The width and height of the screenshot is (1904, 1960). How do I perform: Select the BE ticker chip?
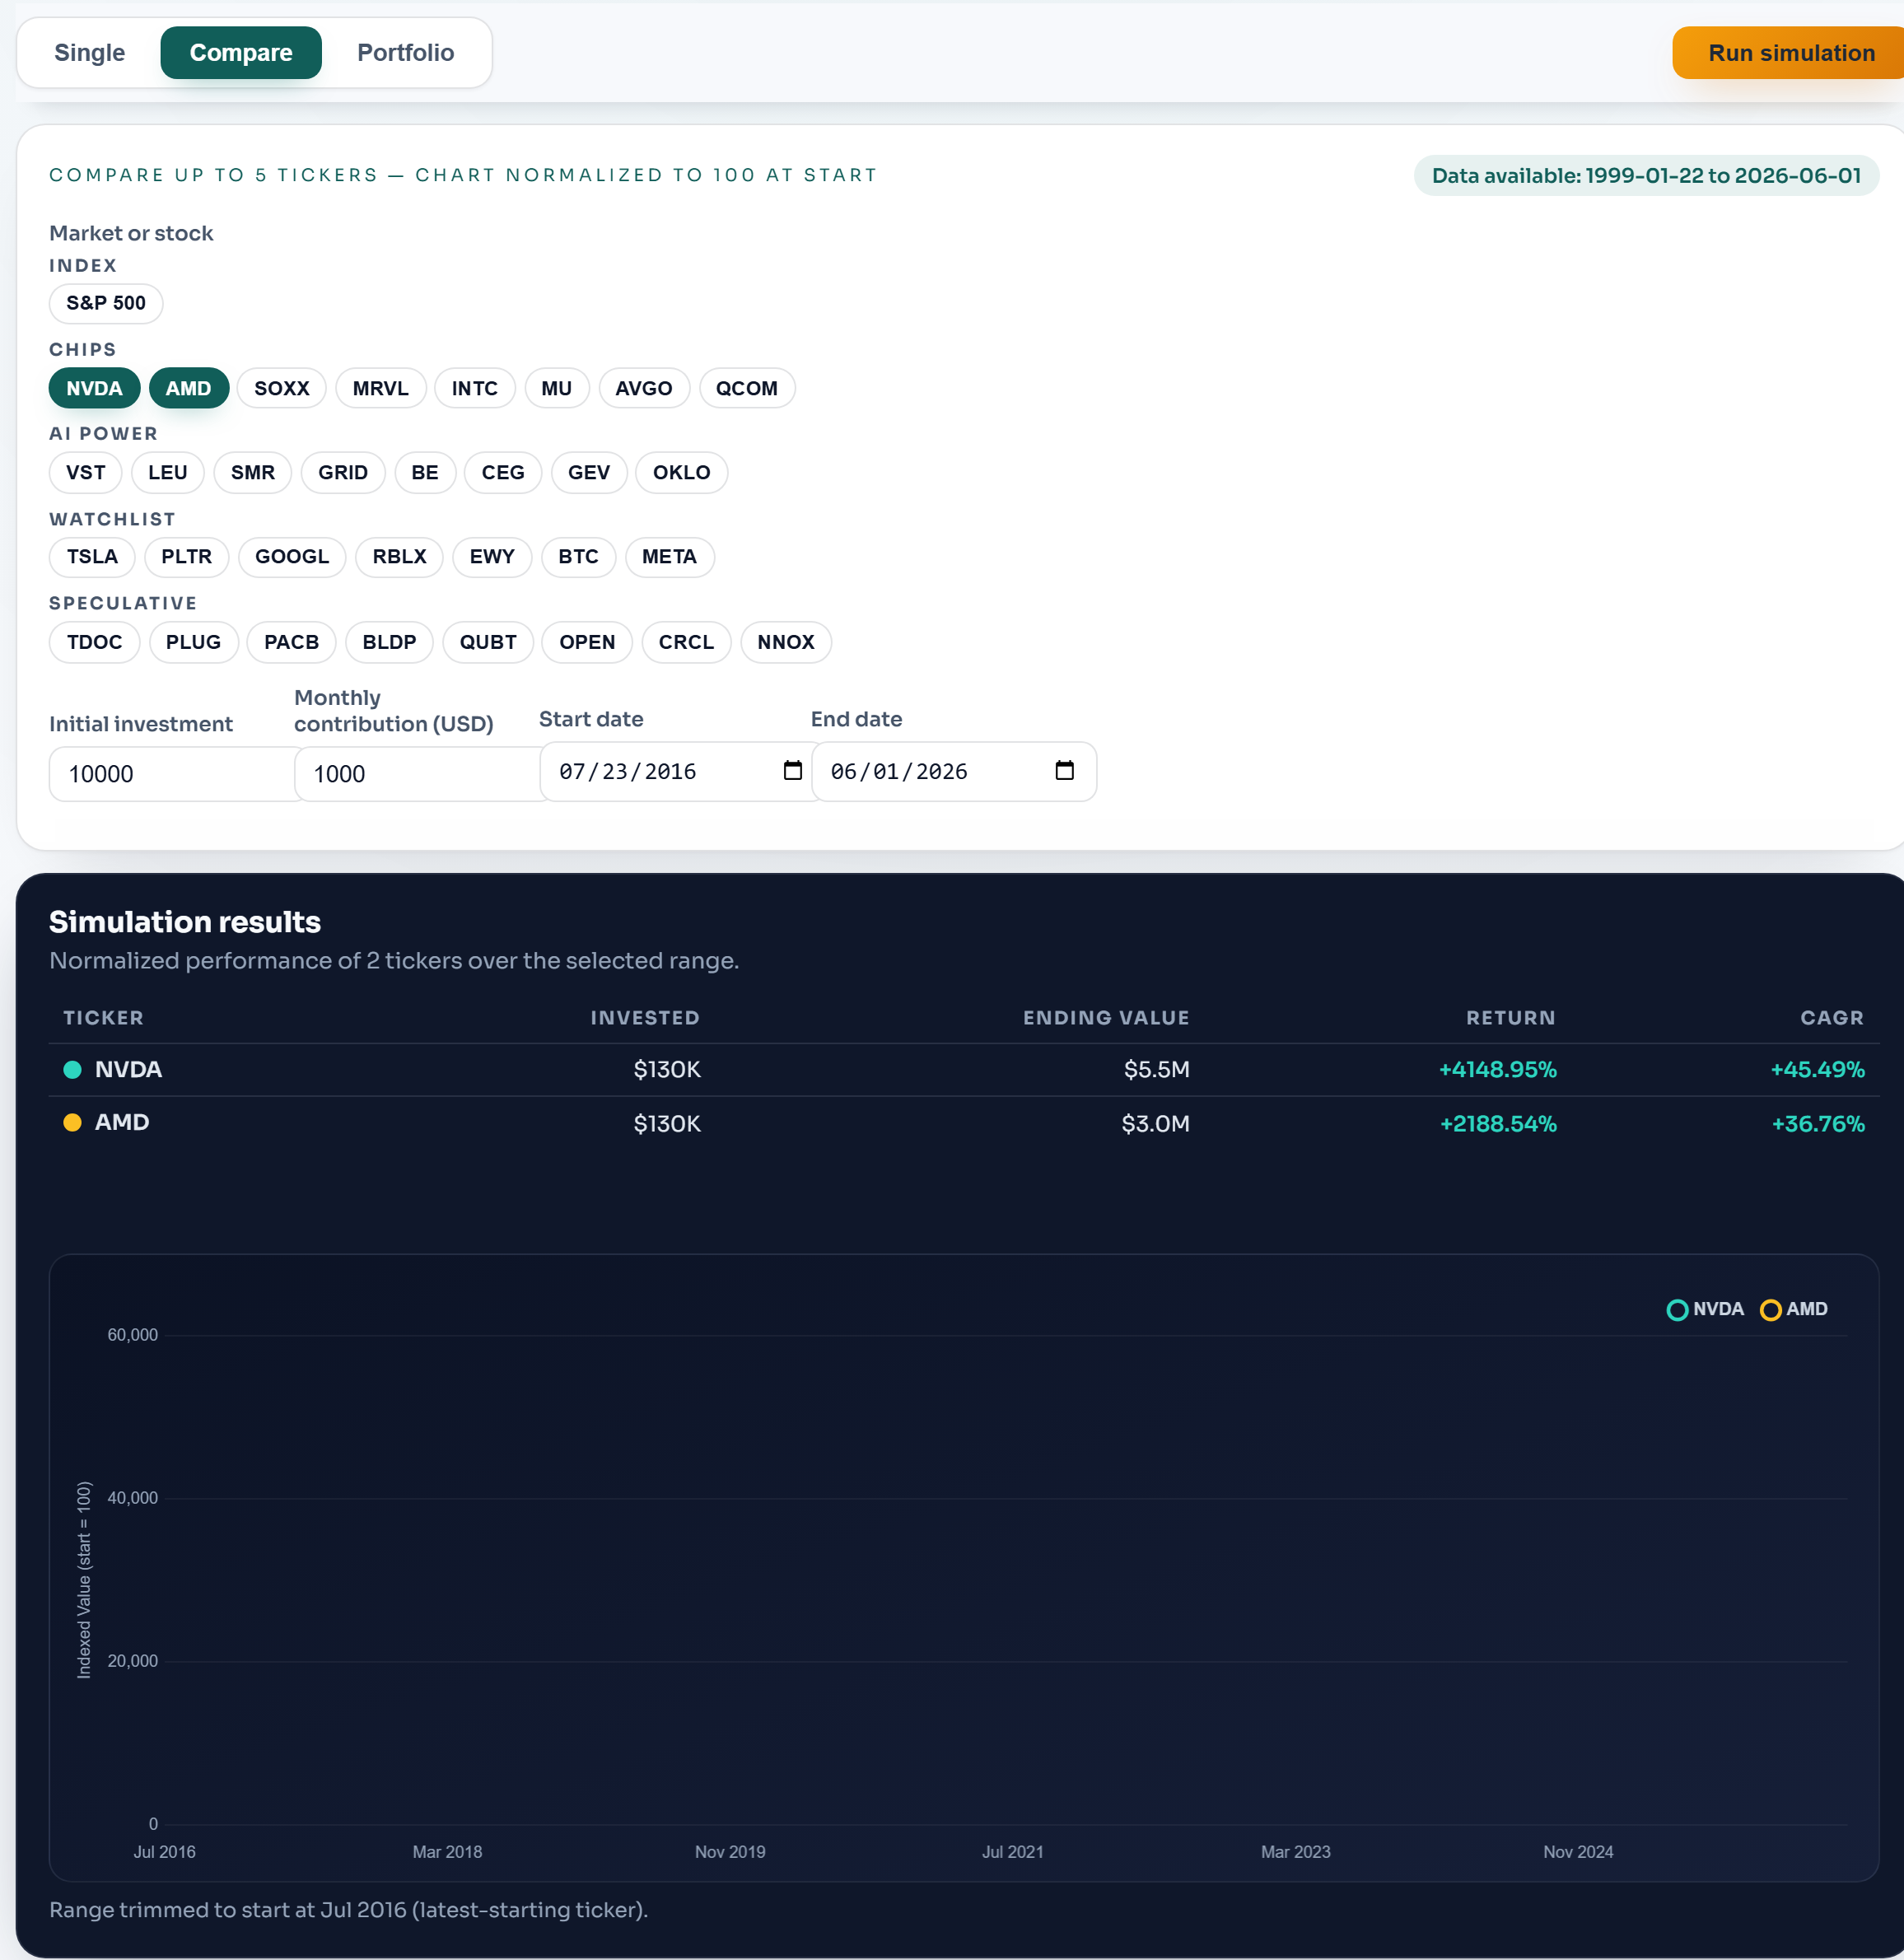[425, 472]
